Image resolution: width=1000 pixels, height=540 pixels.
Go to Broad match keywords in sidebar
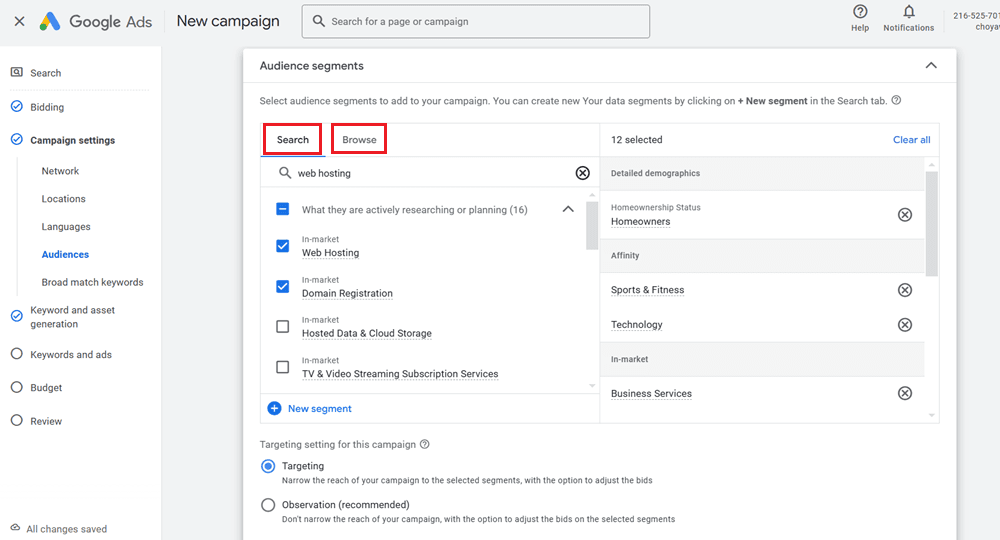click(x=92, y=282)
